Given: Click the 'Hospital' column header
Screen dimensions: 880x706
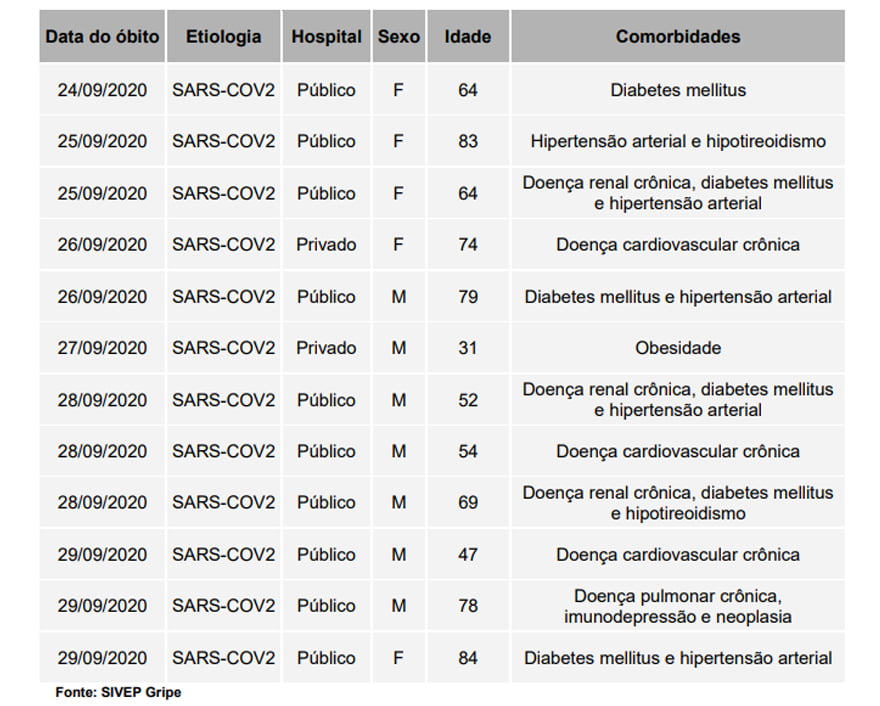Looking at the screenshot, I should [x=326, y=37].
